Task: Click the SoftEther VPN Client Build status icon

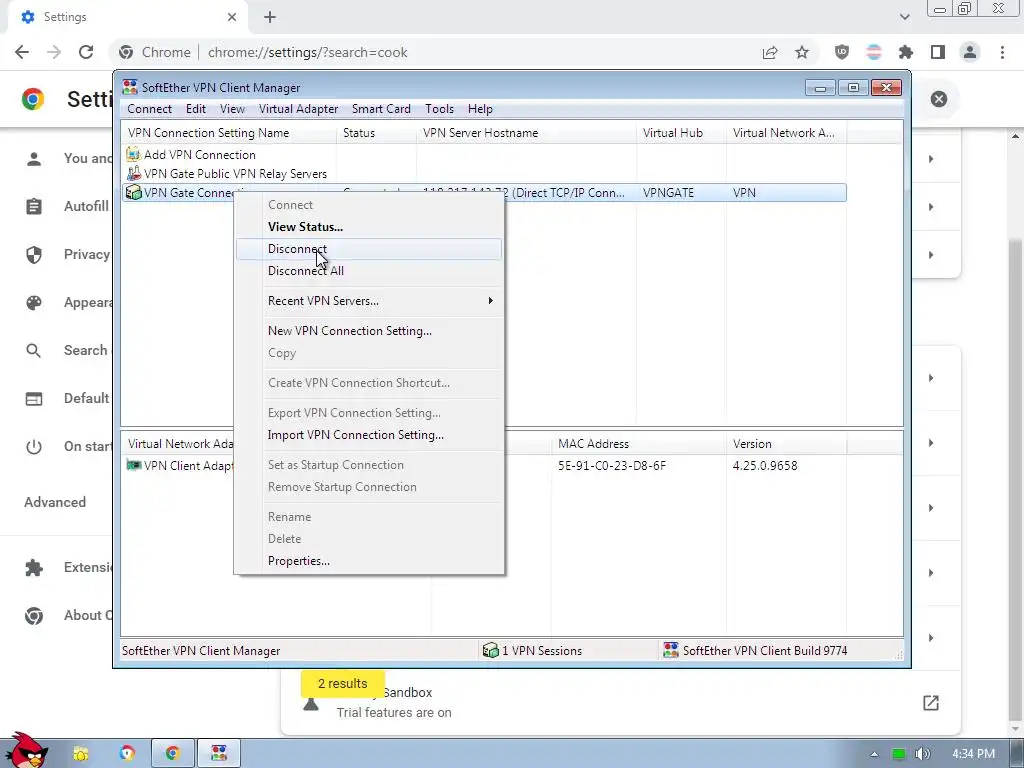Action: click(x=671, y=650)
